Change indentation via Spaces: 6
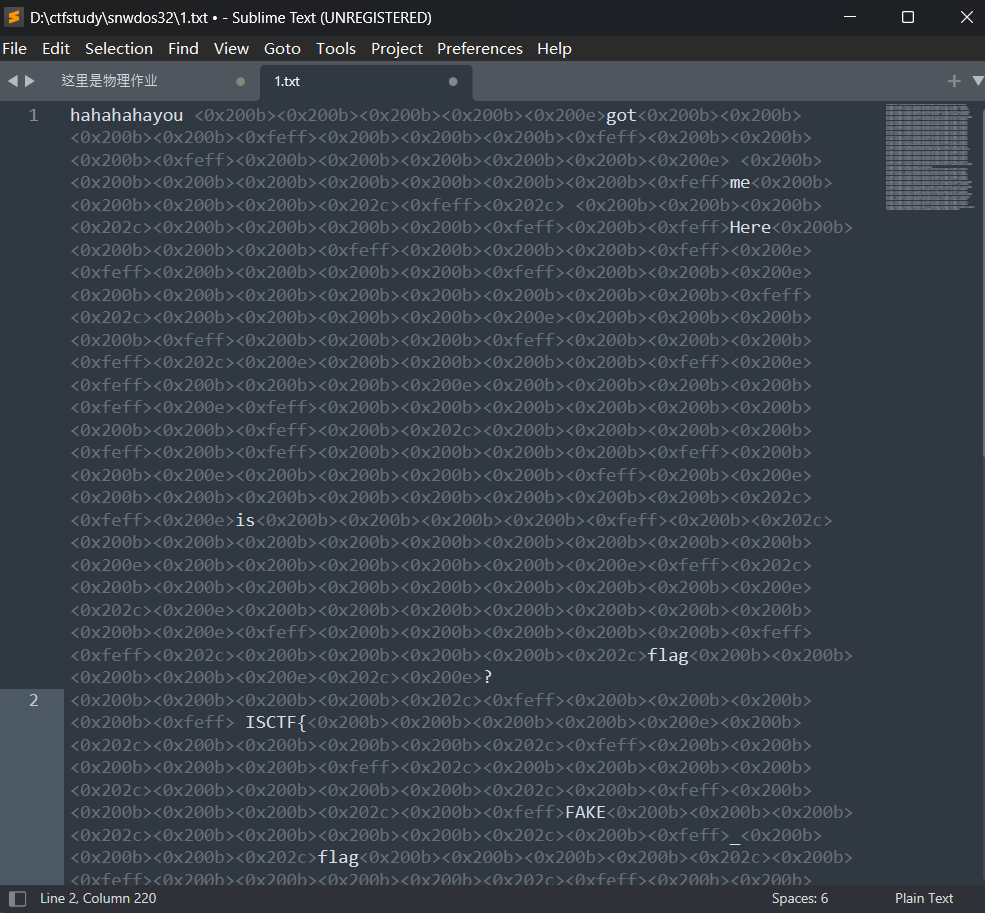The height and width of the screenshot is (913, 985). pyautogui.click(x=800, y=899)
